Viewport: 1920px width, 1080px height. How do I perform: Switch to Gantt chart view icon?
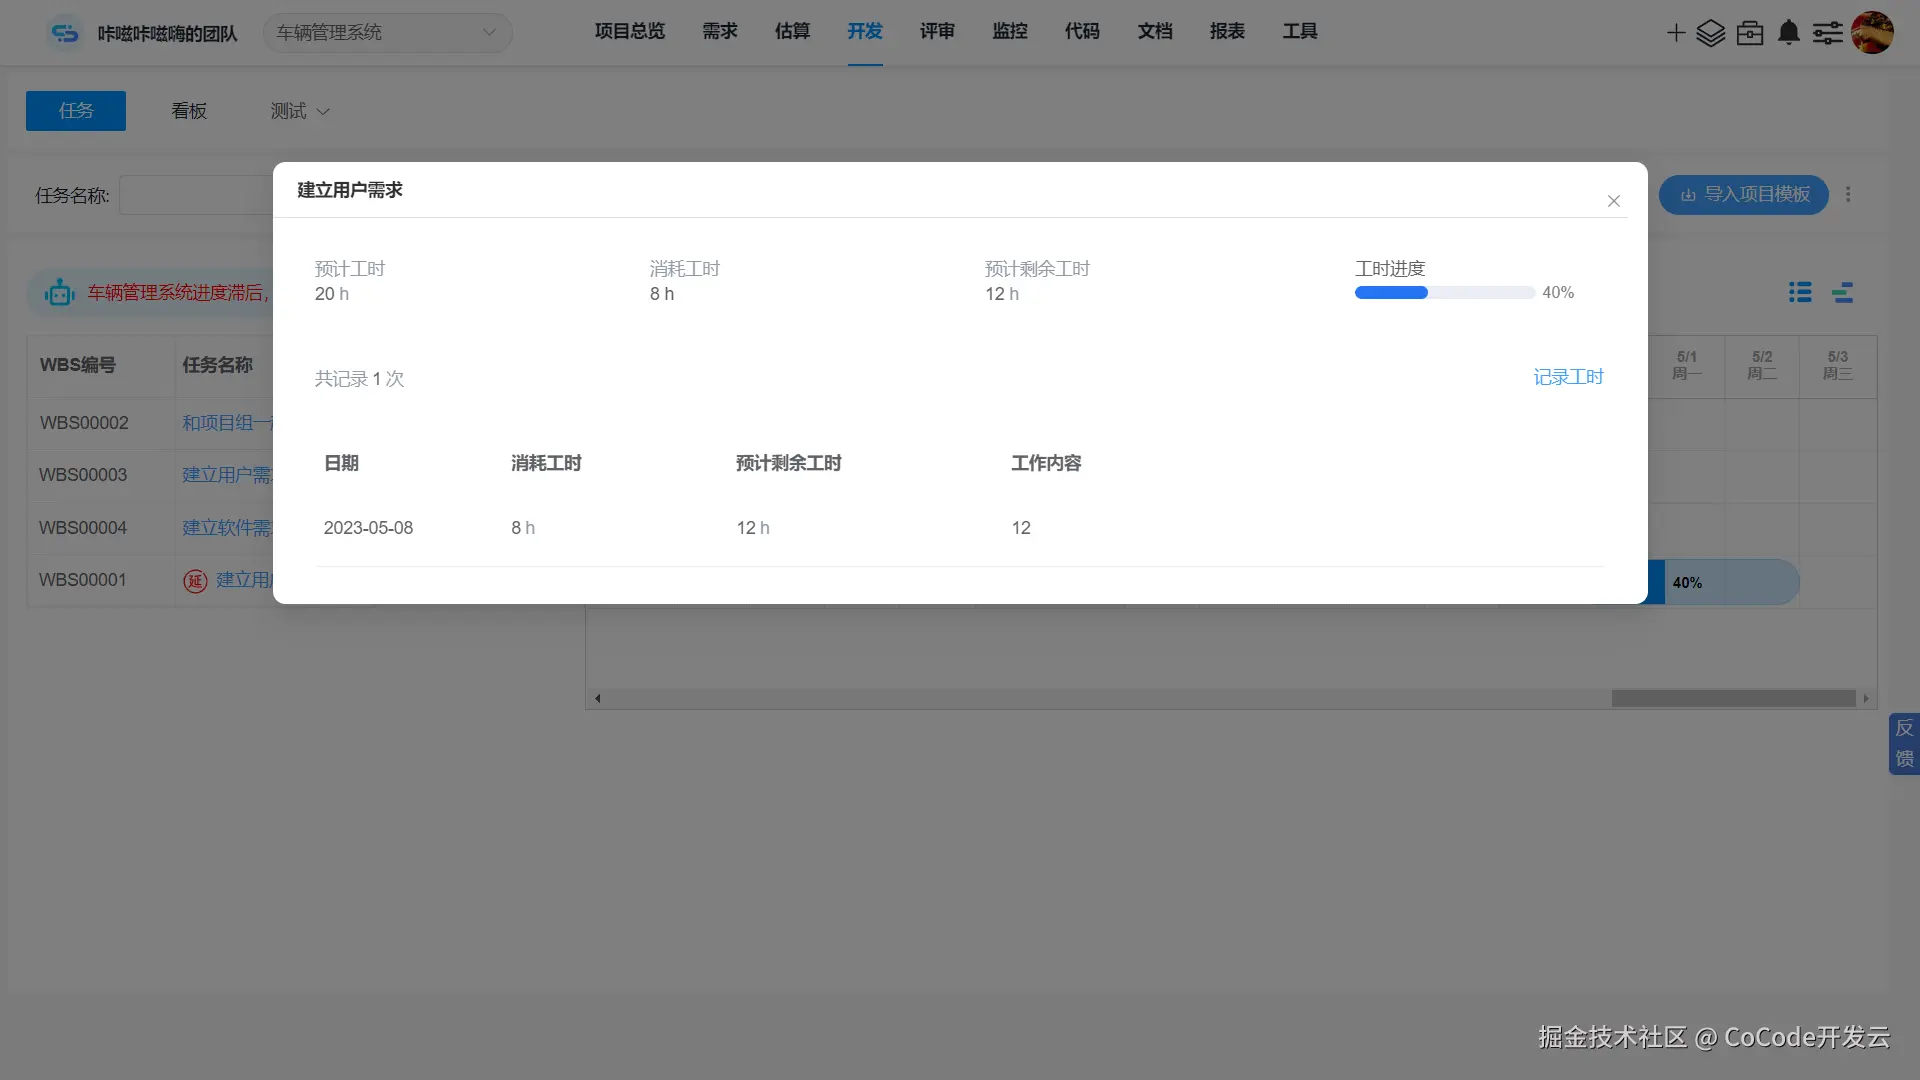pyautogui.click(x=1844, y=292)
